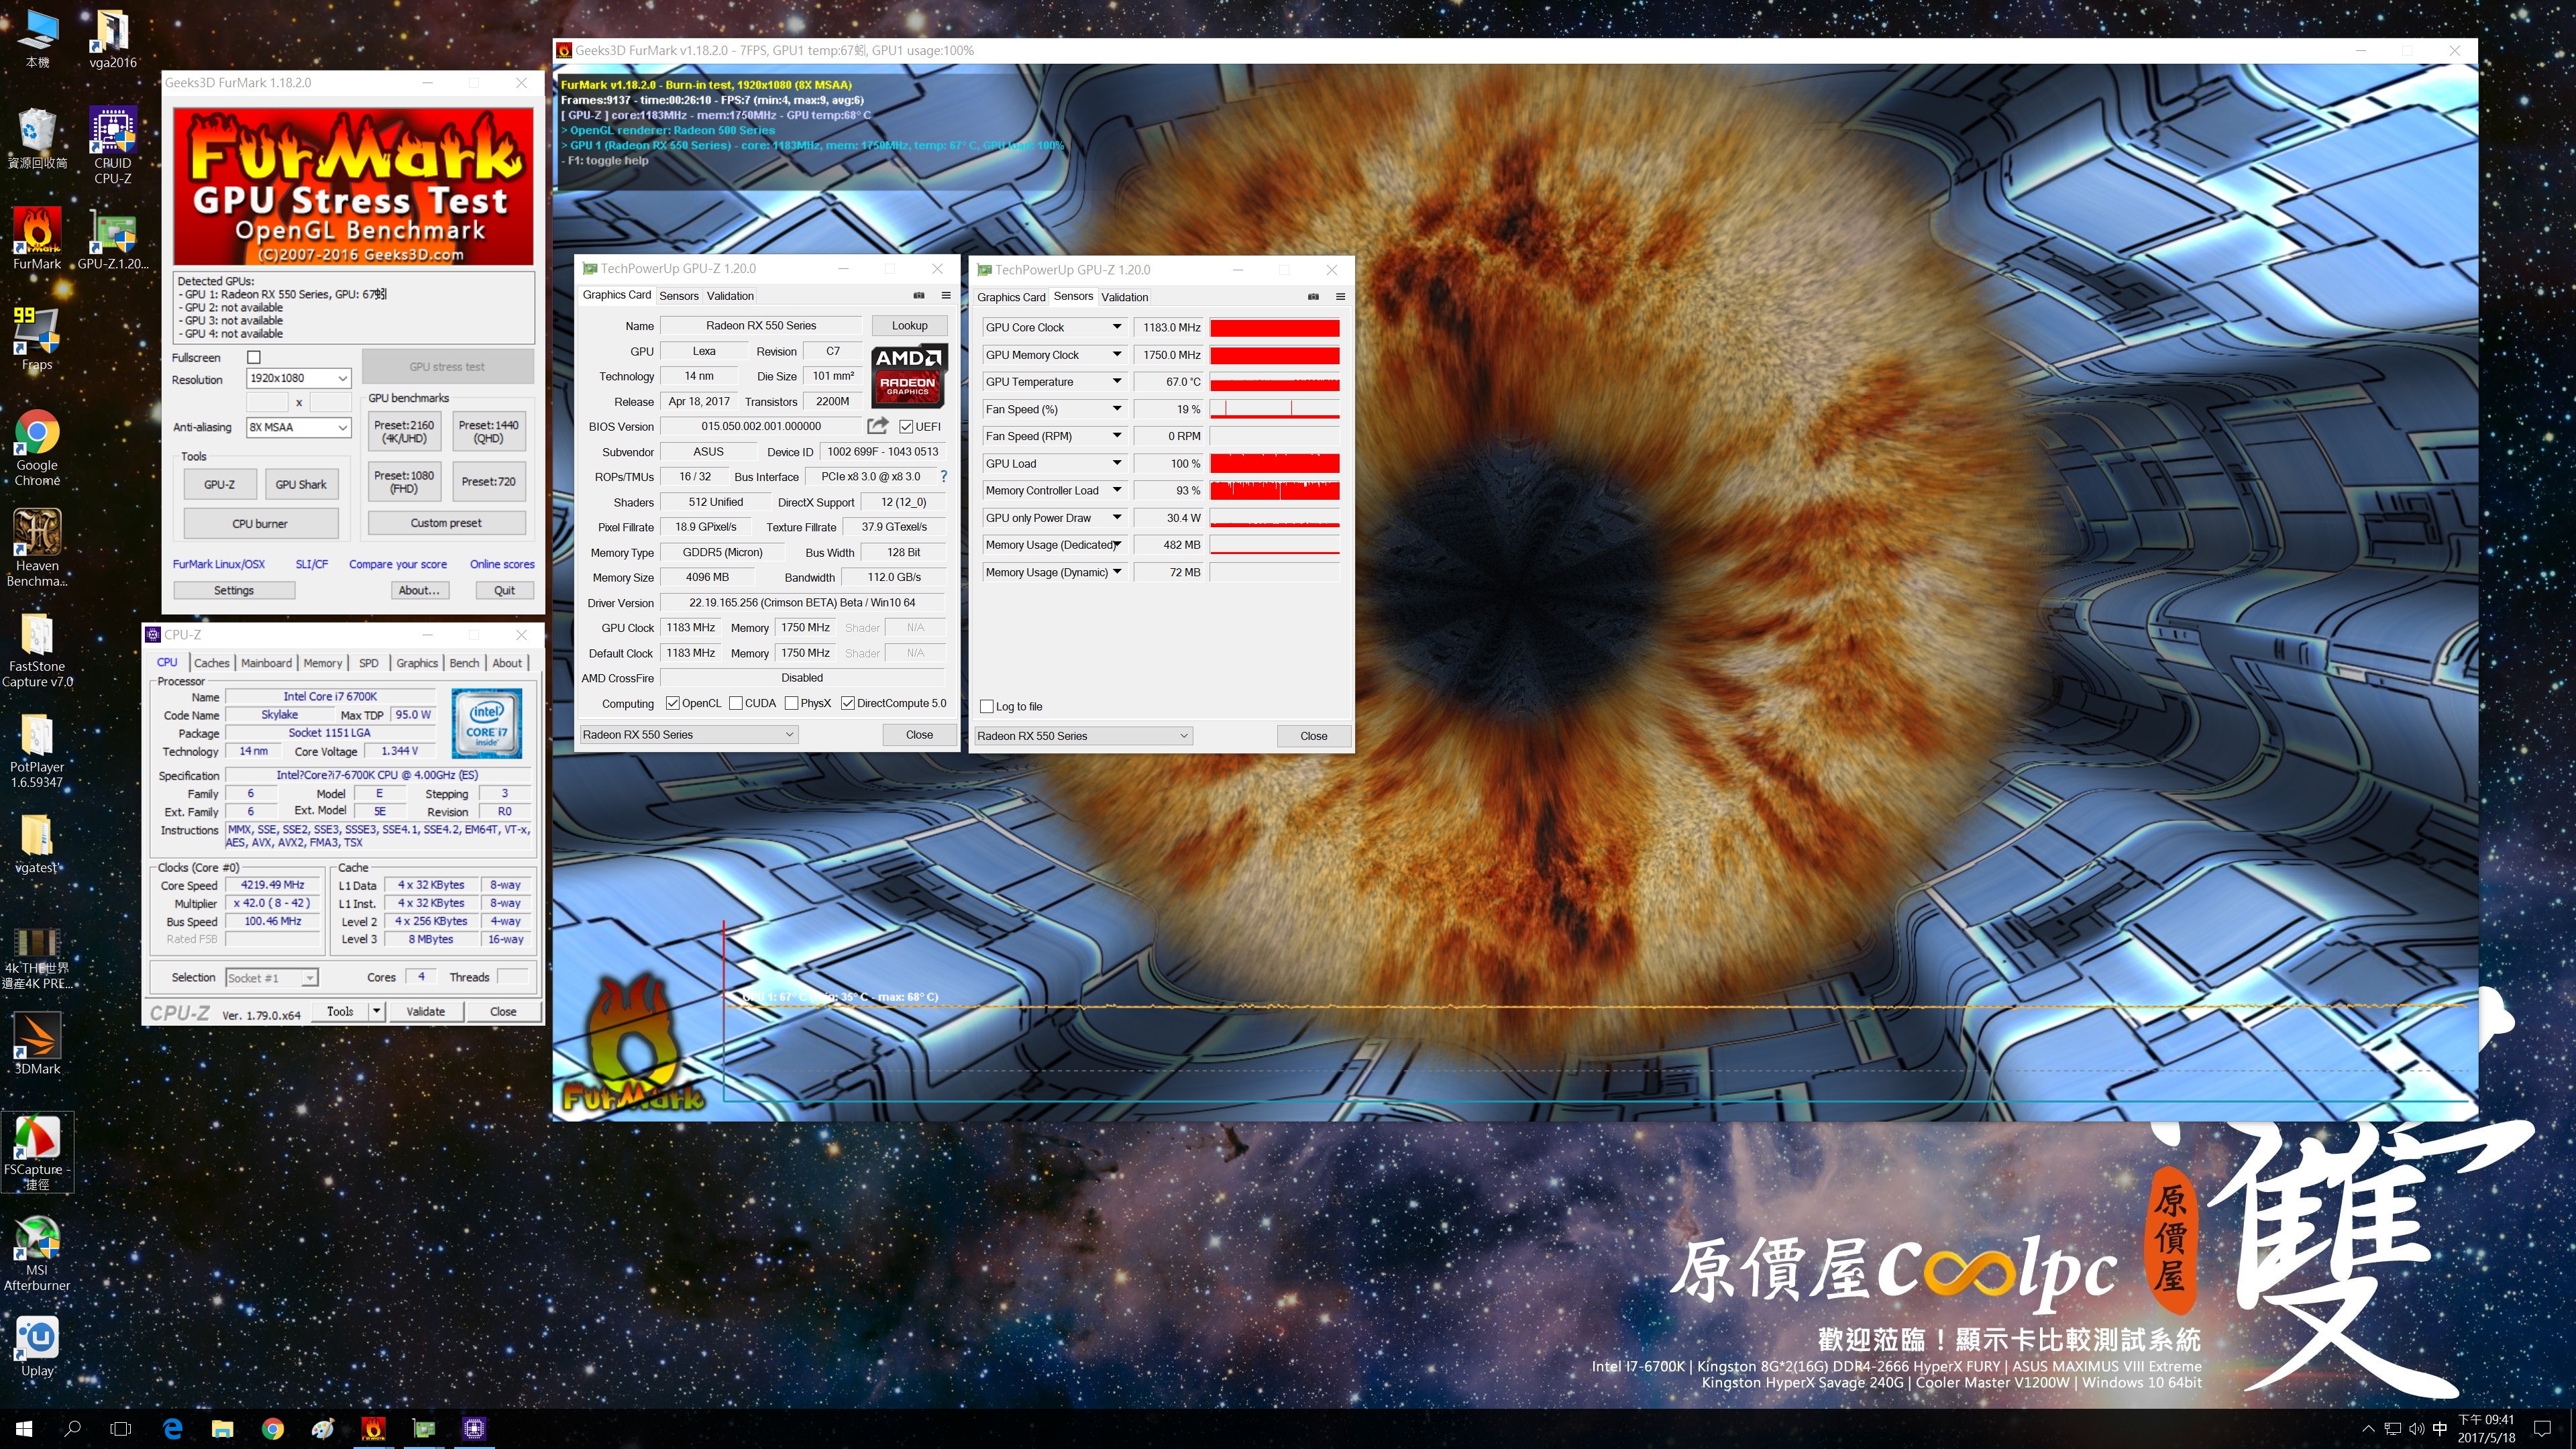Open FastStone Capture v7.0 folder
This screenshot has height=1449, width=2576.
point(37,650)
